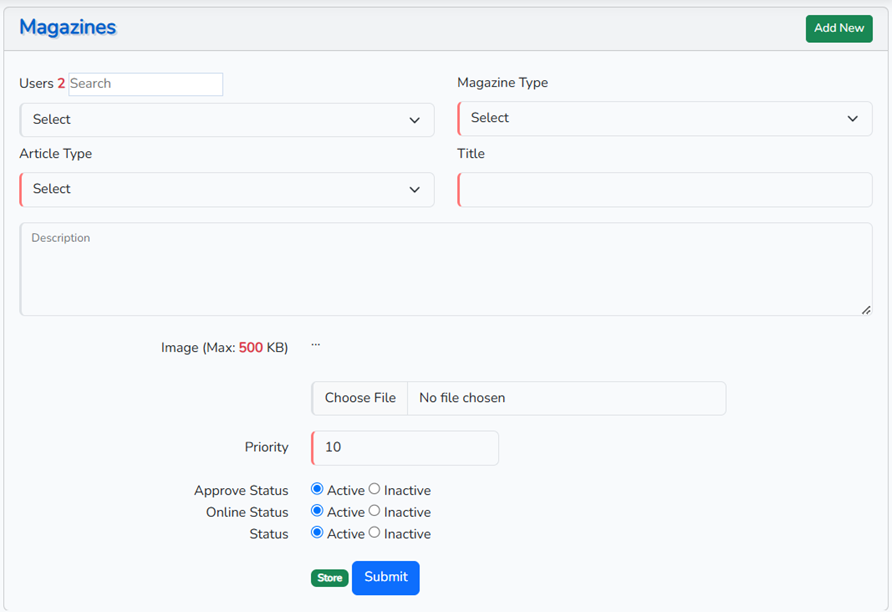The height and width of the screenshot is (612, 892).
Task: Set Status to Inactive
Action: (374, 533)
